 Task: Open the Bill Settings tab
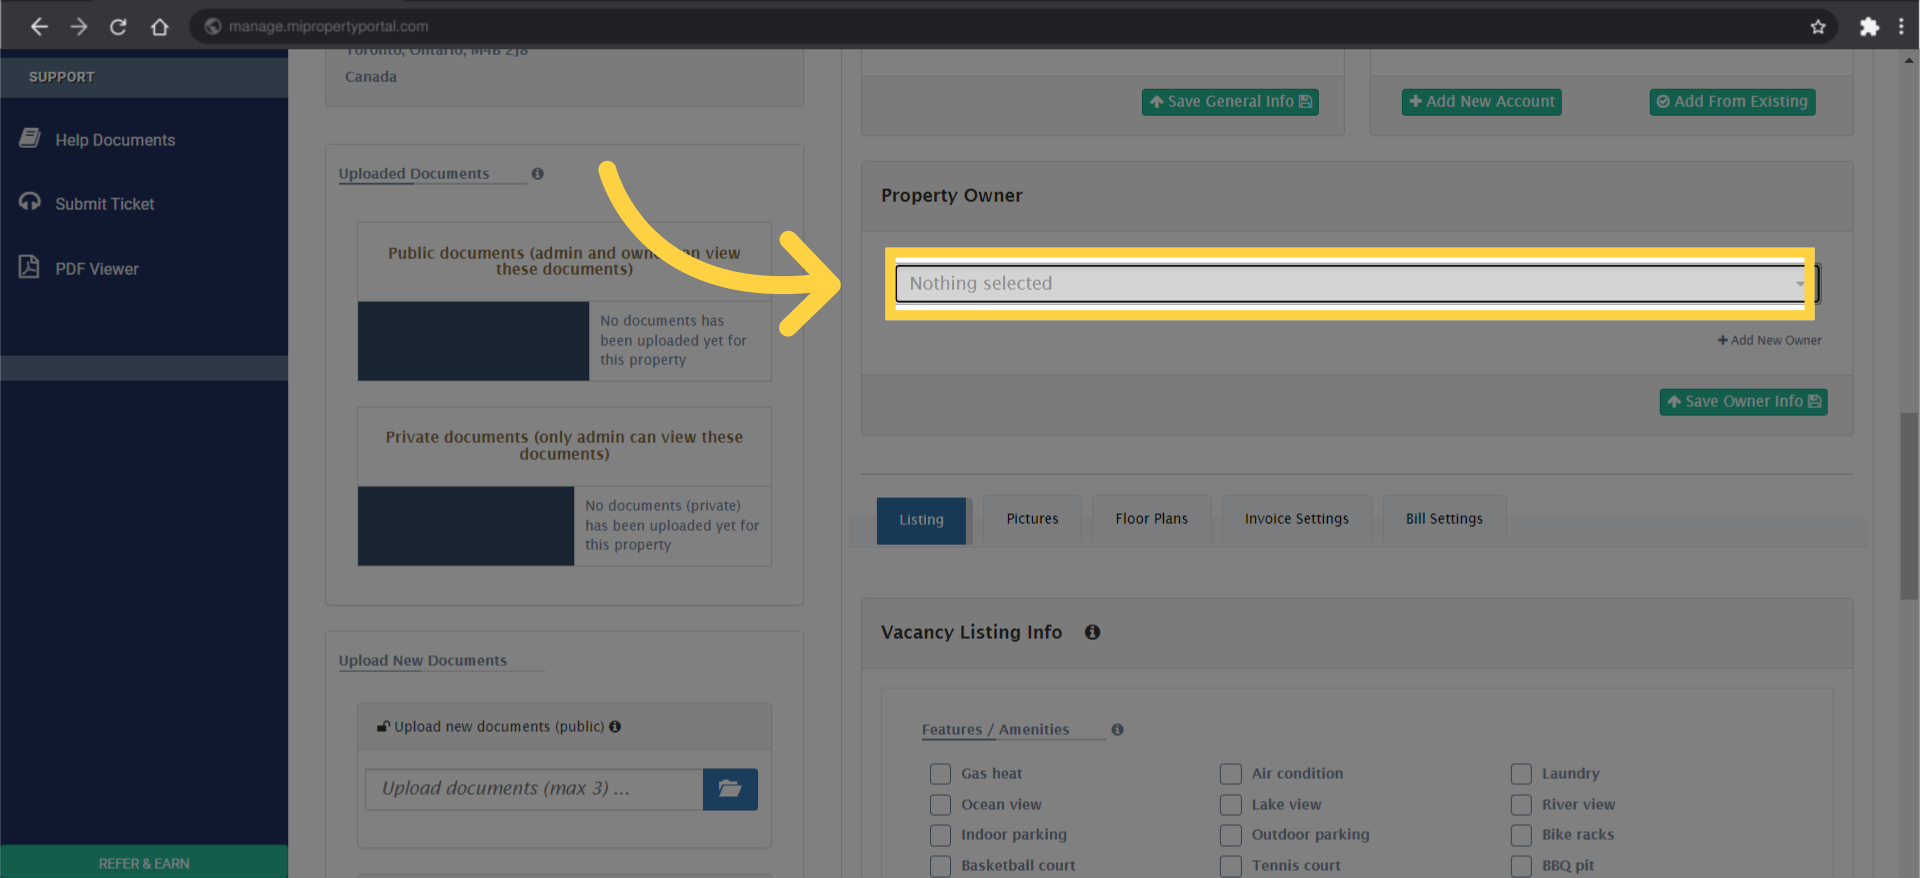pos(1444,519)
